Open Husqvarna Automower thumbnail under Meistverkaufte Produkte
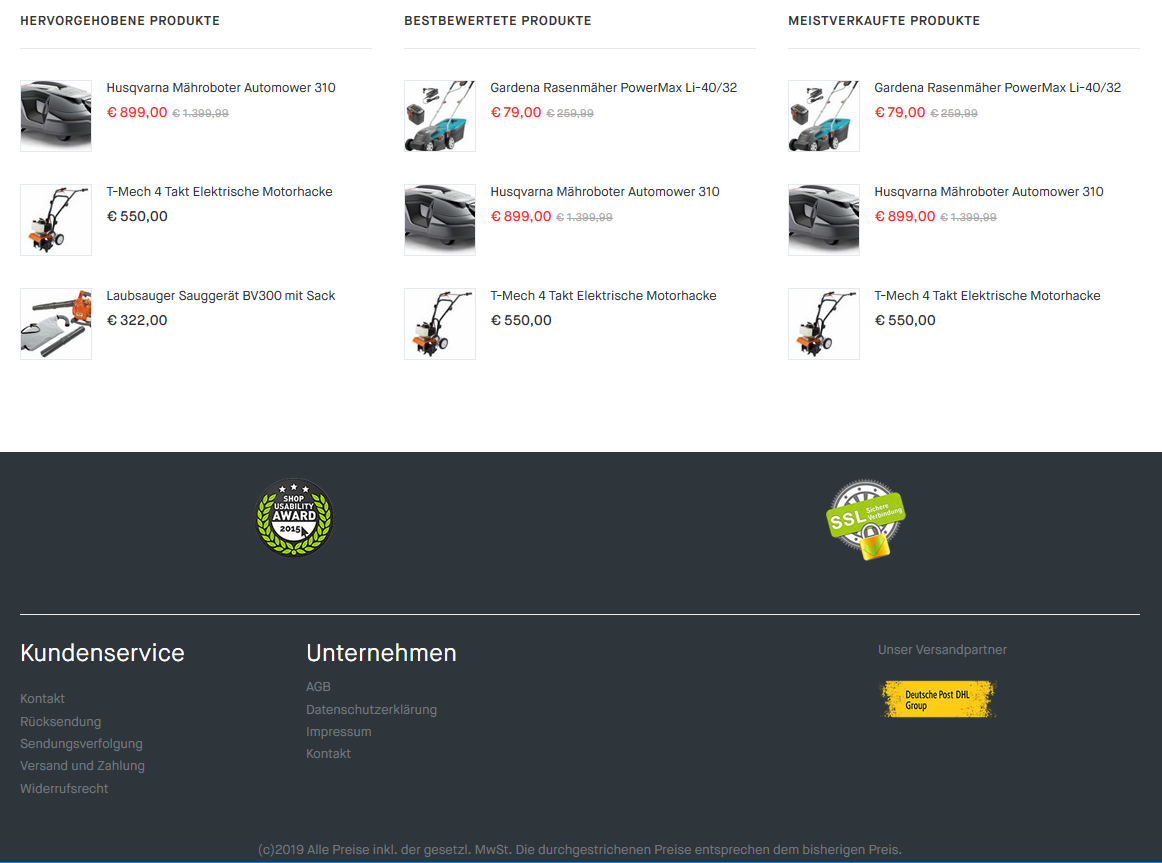1162x863 pixels. pyautogui.click(x=823, y=220)
